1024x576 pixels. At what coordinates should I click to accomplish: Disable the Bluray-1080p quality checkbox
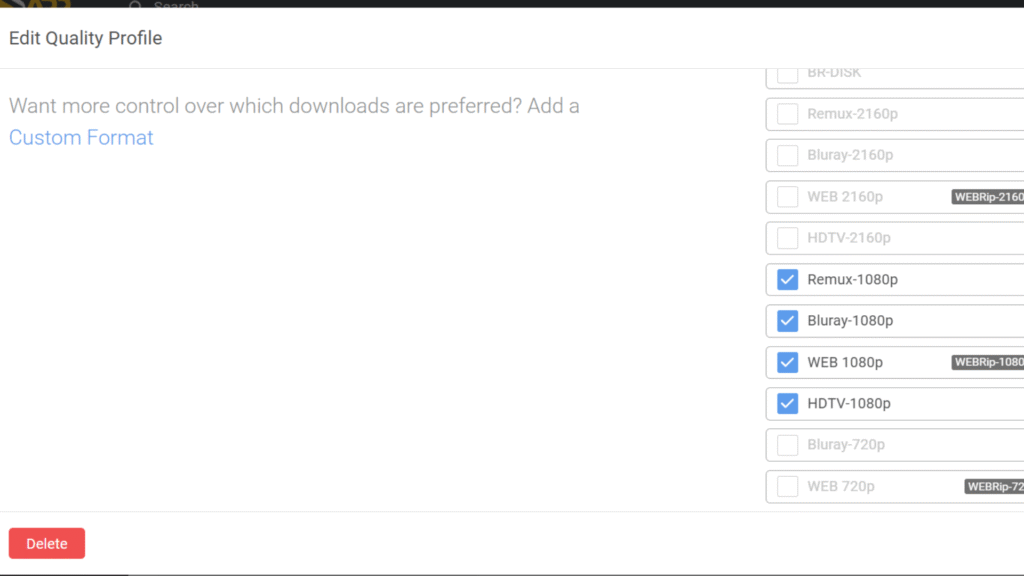tap(788, 321)
